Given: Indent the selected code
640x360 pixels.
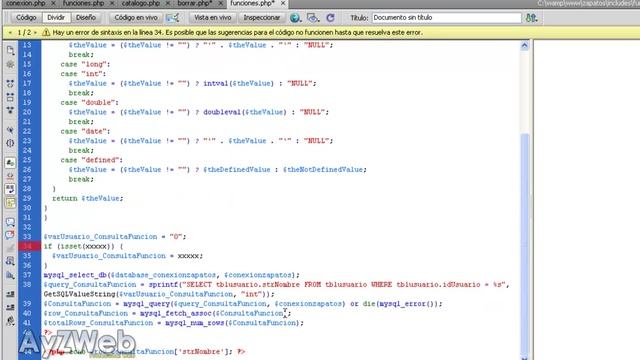Looking at the screenshot, I should [x=10, y=294].
